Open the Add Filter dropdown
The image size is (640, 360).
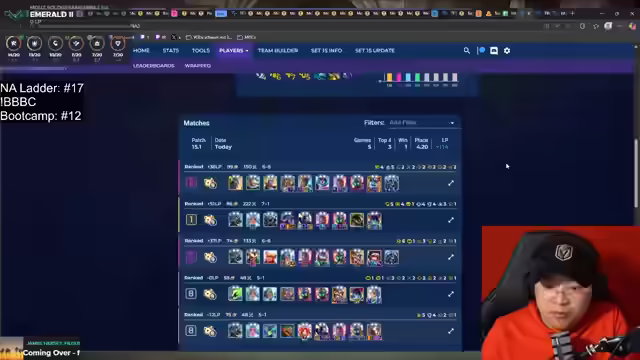[422, 123]
